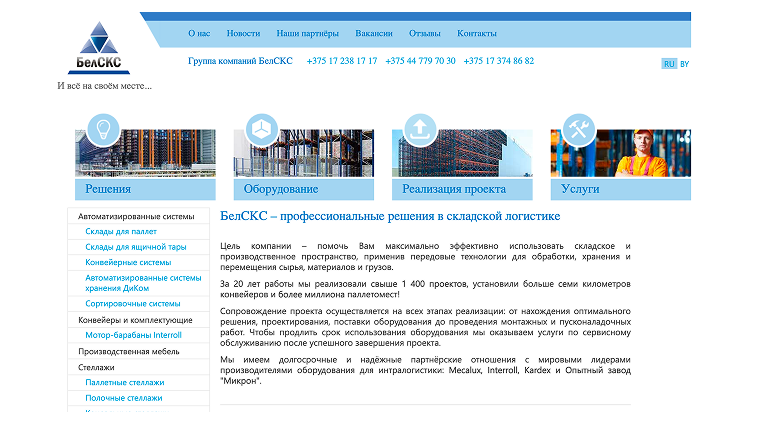Open the Отзывы menu item
The height and width of the screenshot is (424, 757).
click(425, 33)
